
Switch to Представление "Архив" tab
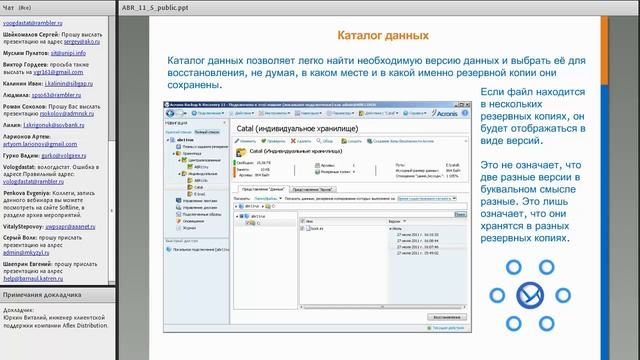(x=313, y=189)
